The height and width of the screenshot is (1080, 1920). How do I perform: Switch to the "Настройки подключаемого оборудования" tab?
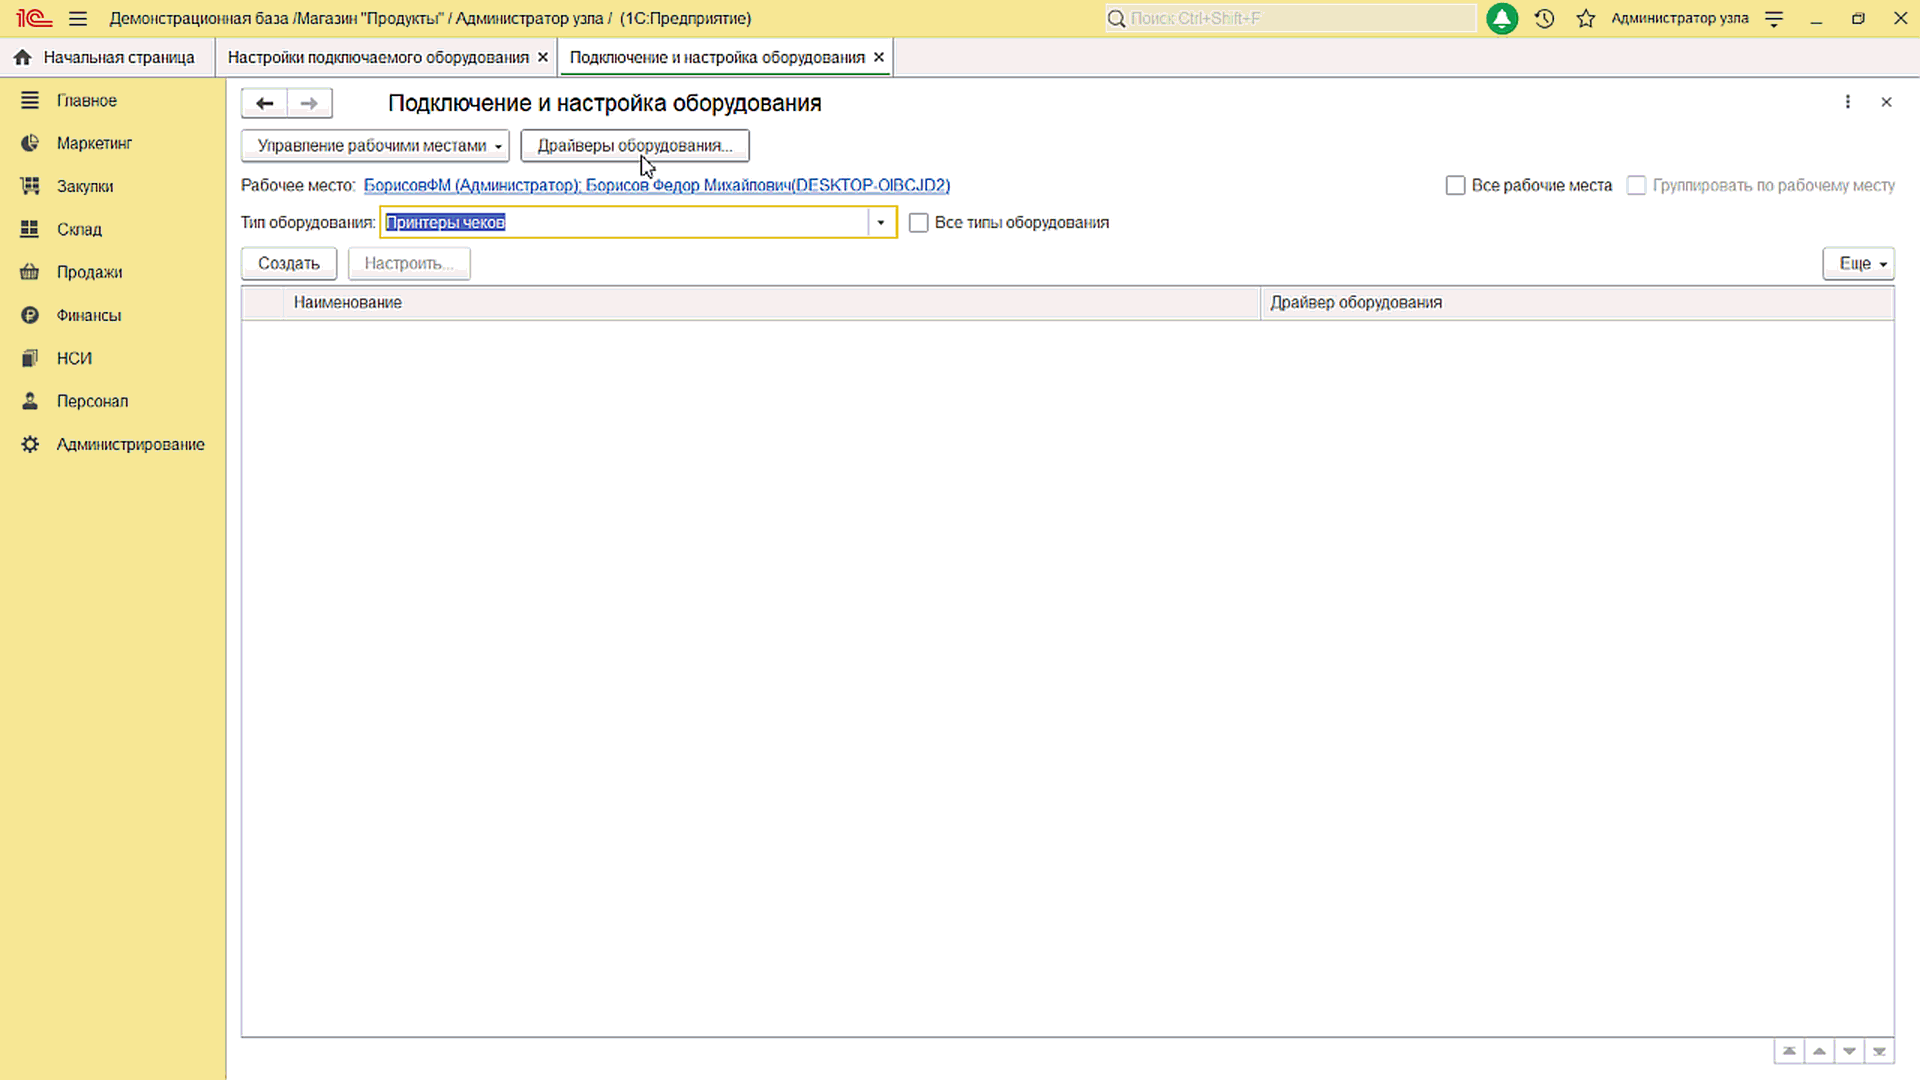[378, 57]
